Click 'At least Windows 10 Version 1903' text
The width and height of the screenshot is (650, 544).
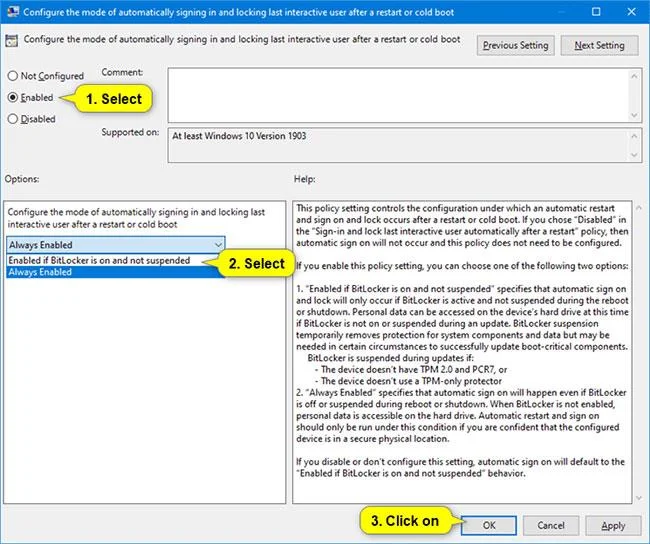click(x=239, y=136)
